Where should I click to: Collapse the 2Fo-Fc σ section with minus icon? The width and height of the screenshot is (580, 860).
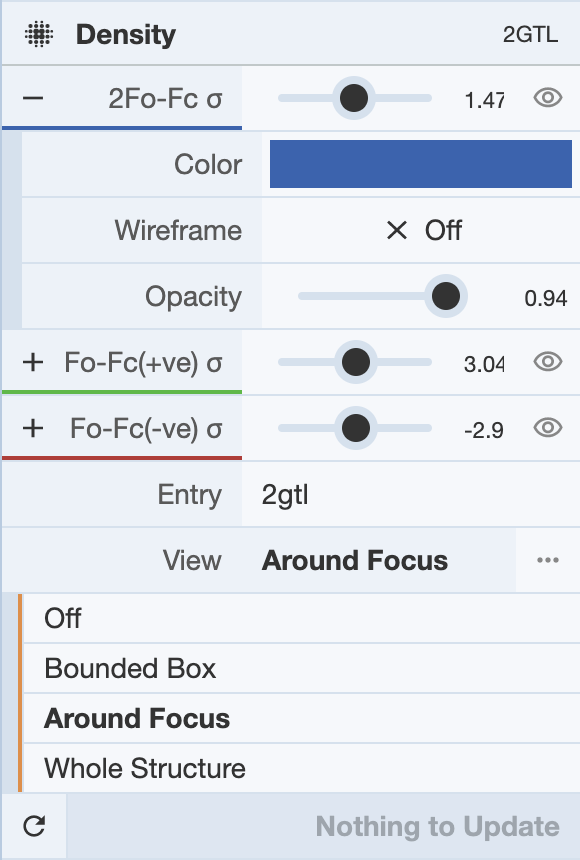(x=33, y=98)
